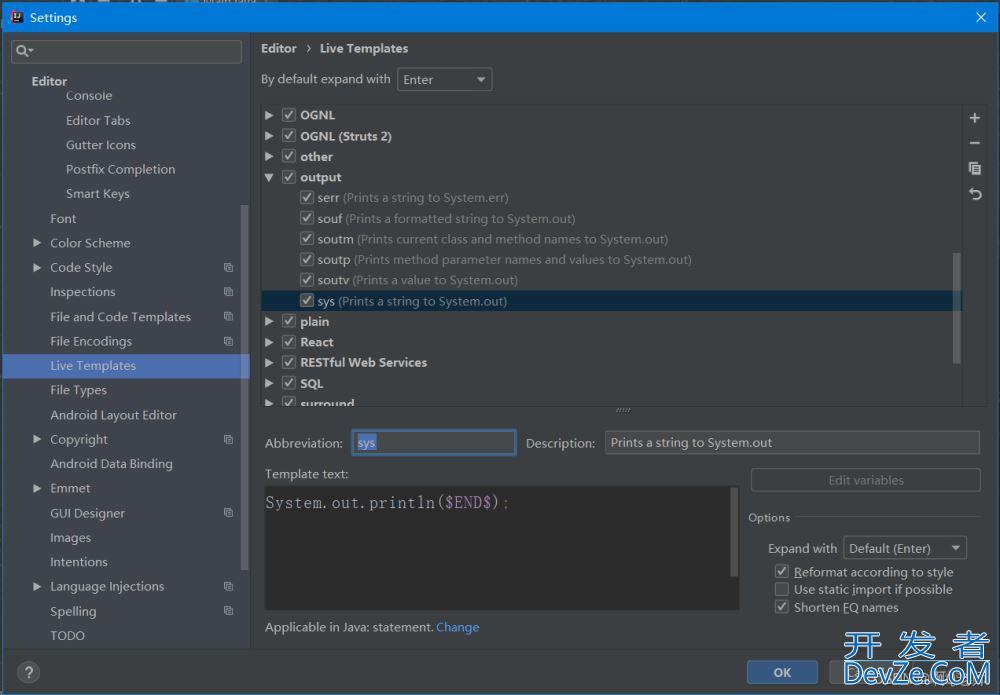Click the Change link for applicable contexts

(457, 627)
